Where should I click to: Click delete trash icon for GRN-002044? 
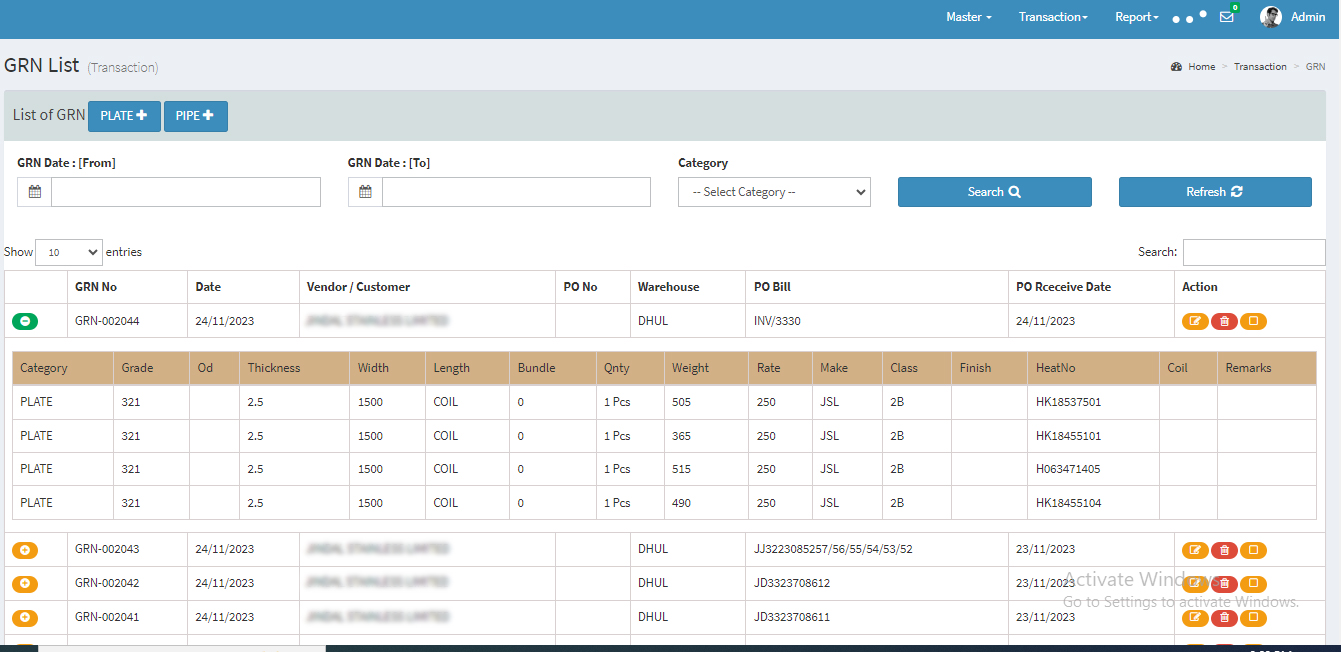click(x=1224, y=321)
